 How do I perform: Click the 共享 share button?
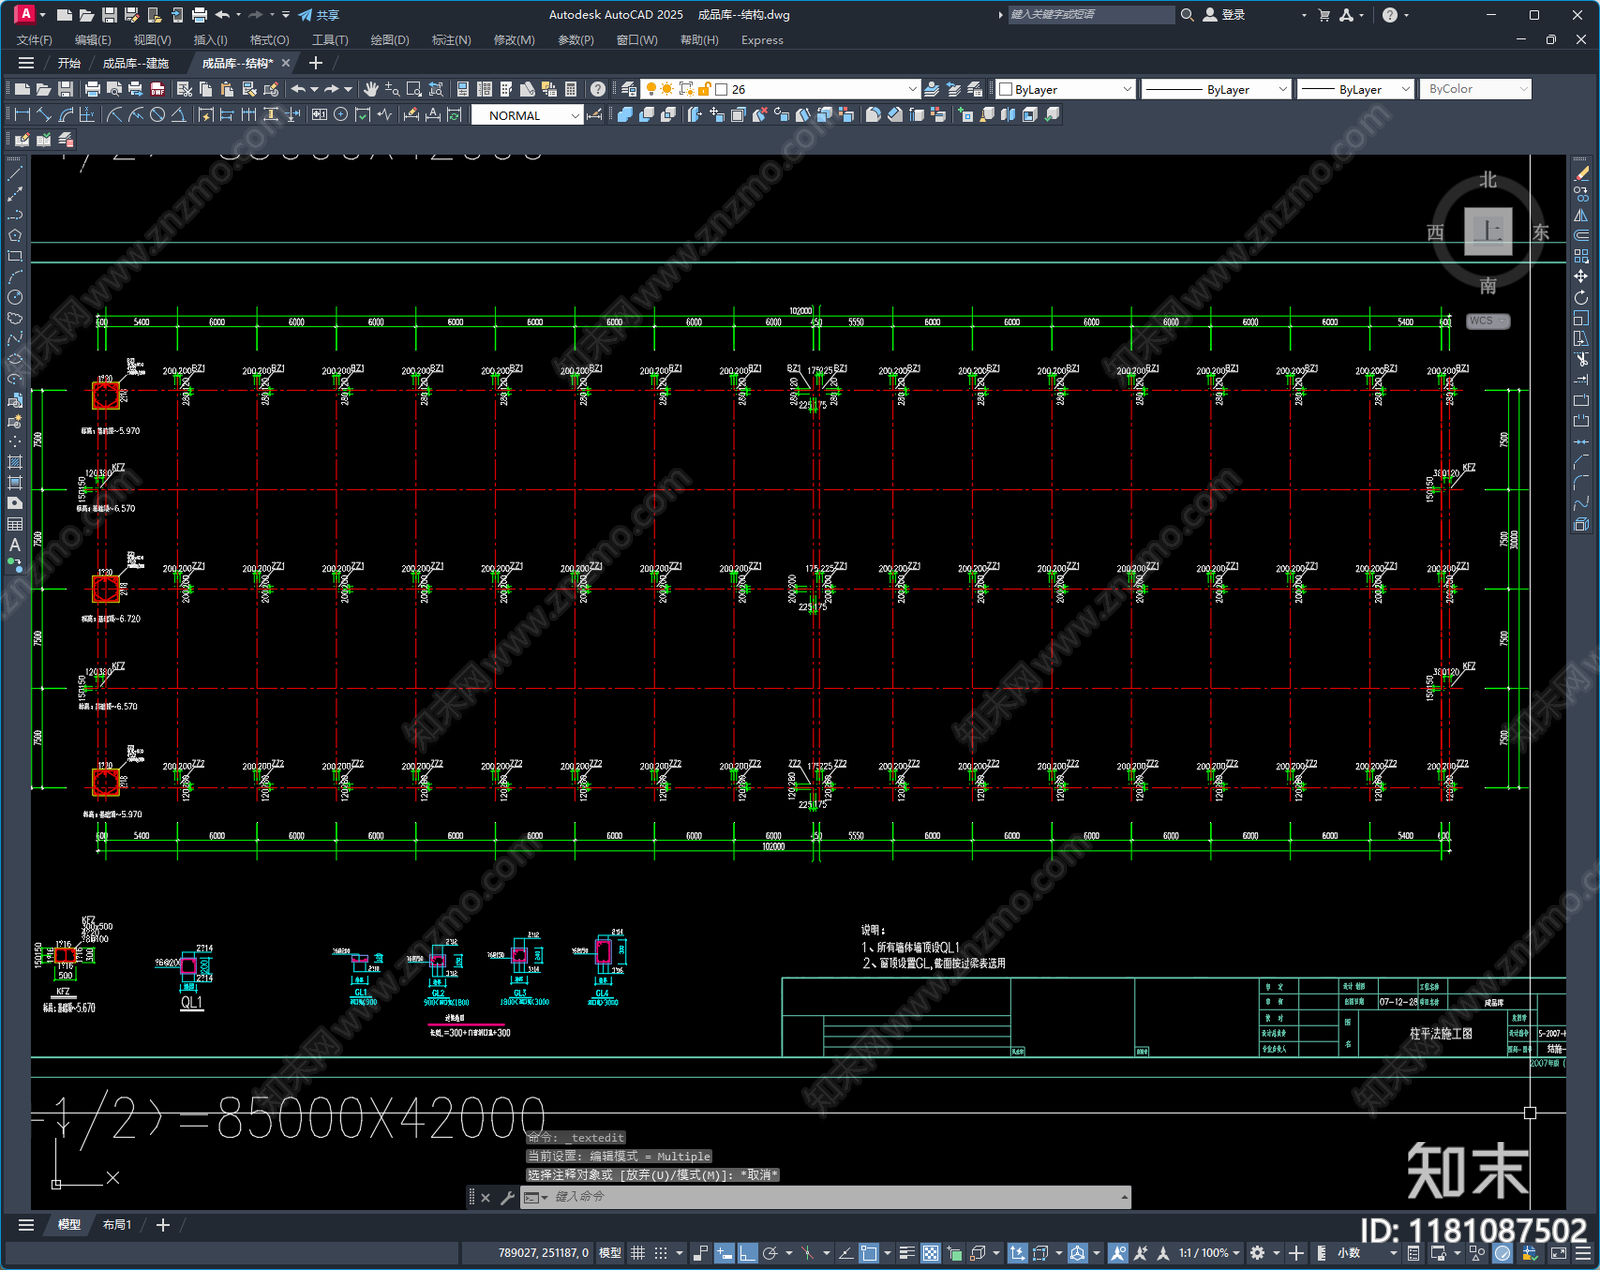[x=319, y=15]
